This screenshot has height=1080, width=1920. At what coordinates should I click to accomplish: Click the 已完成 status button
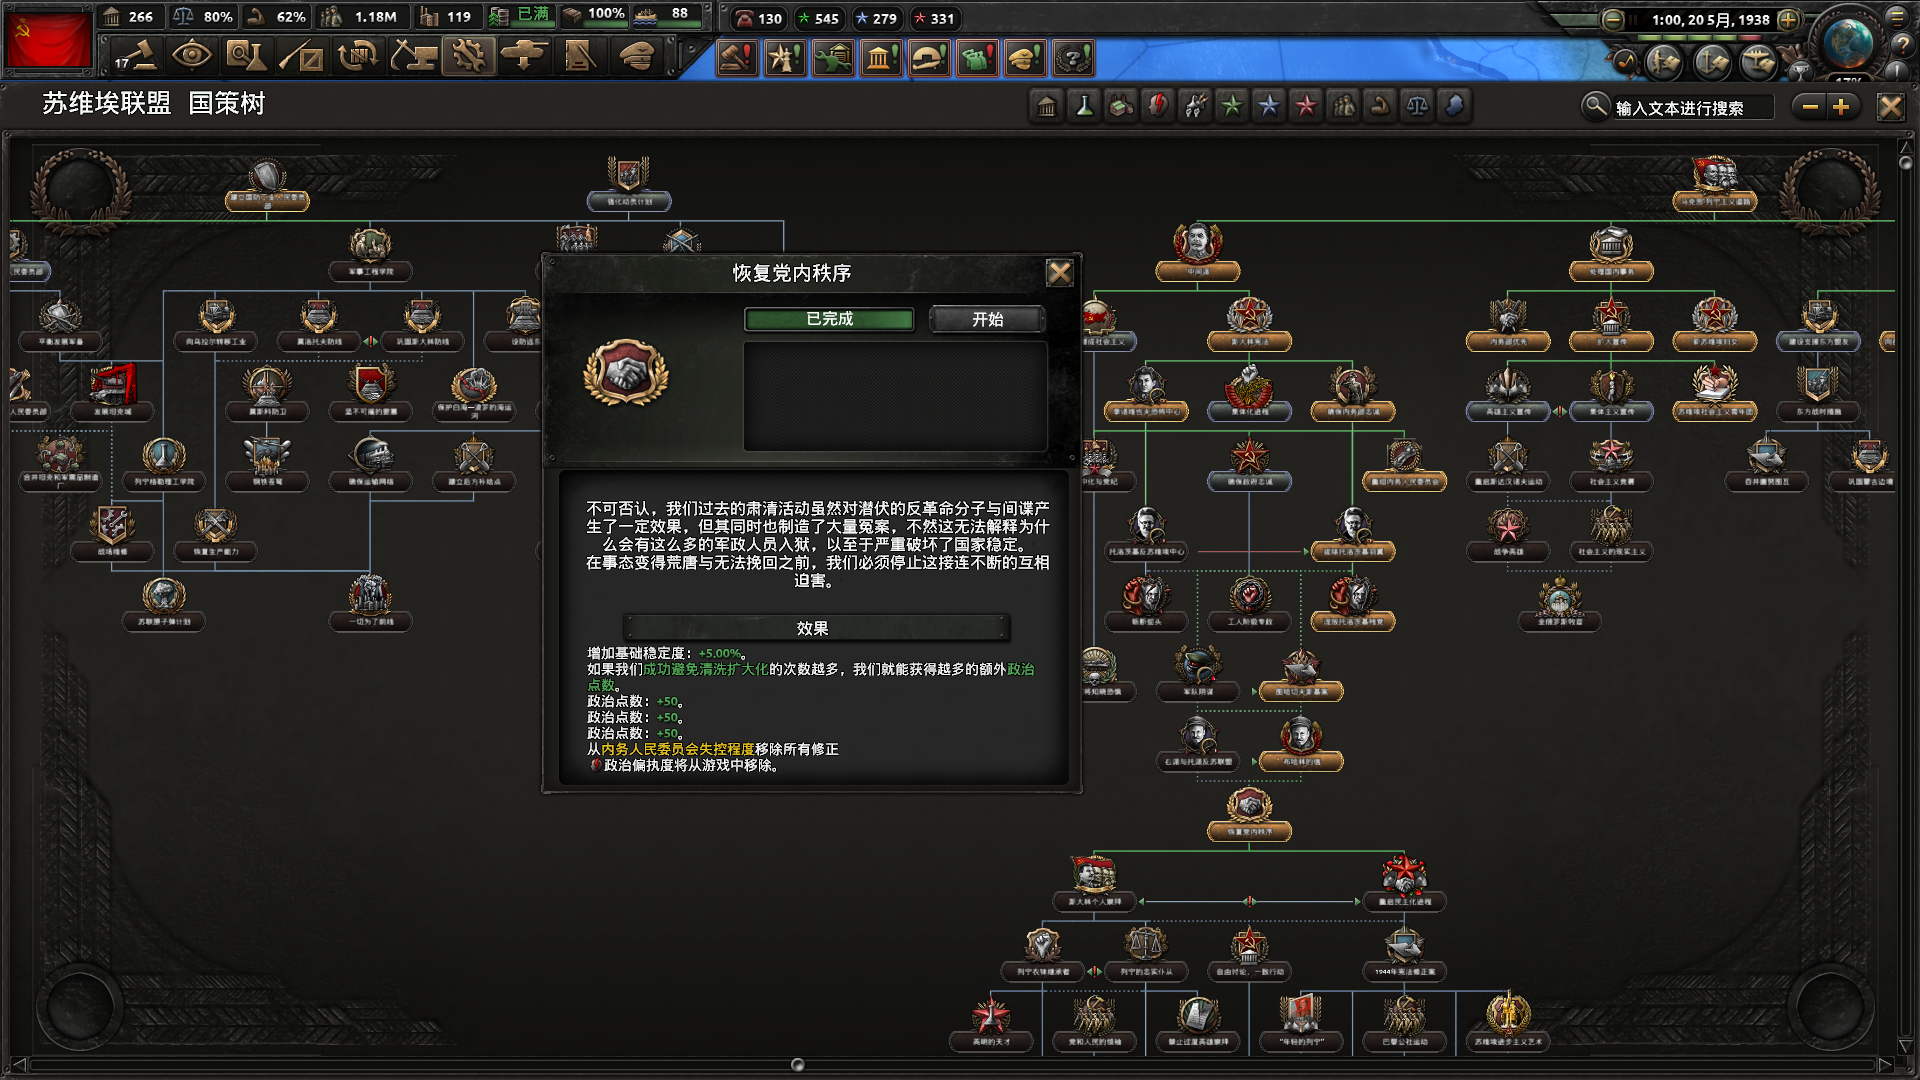pyautogui.click(x=829, y=319)
